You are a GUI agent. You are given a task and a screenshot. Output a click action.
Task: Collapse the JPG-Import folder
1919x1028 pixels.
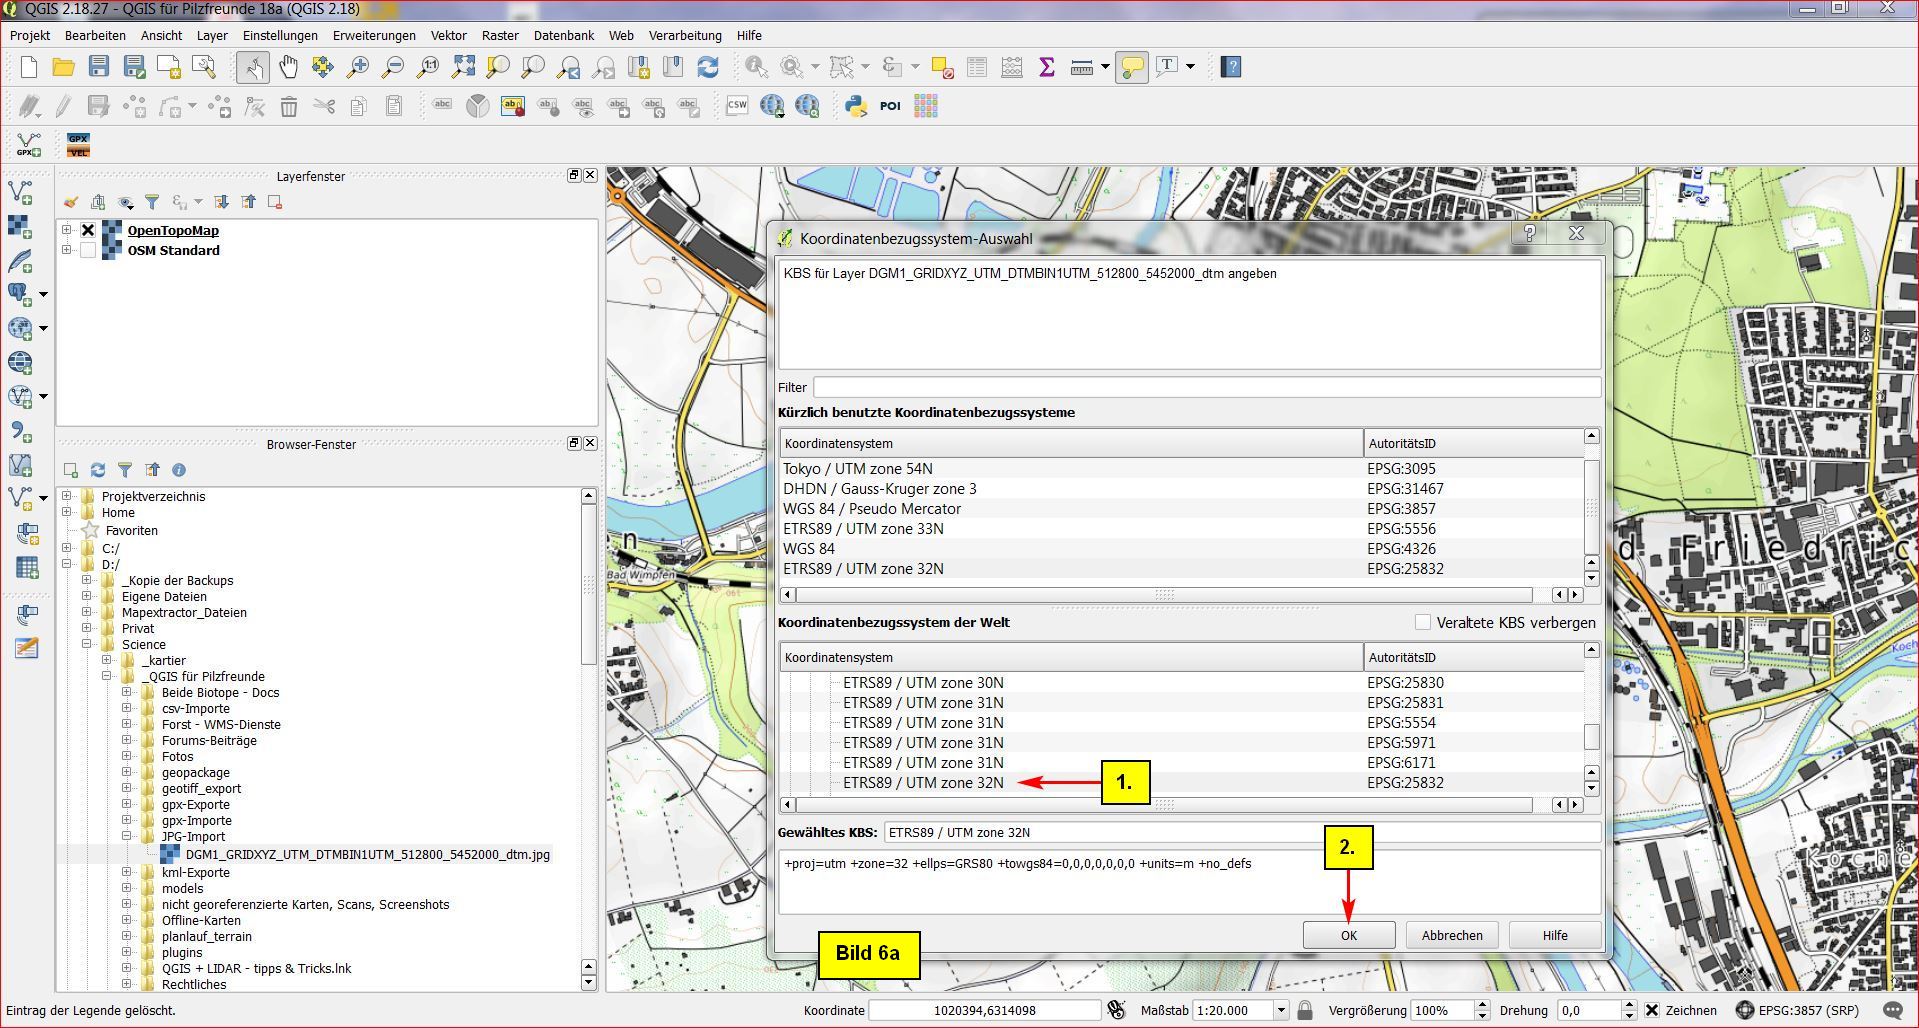pos(127,836)
